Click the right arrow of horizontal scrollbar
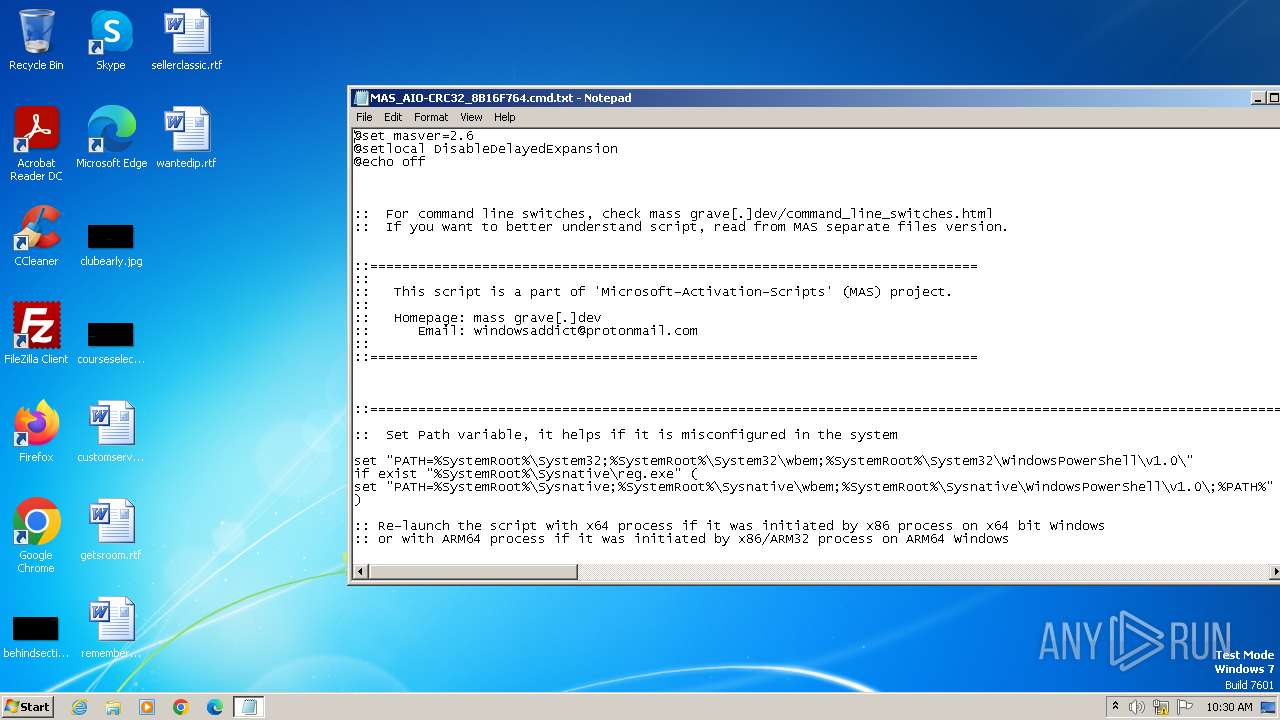This screenshot has width=1280, height=720. [1275, 571]
